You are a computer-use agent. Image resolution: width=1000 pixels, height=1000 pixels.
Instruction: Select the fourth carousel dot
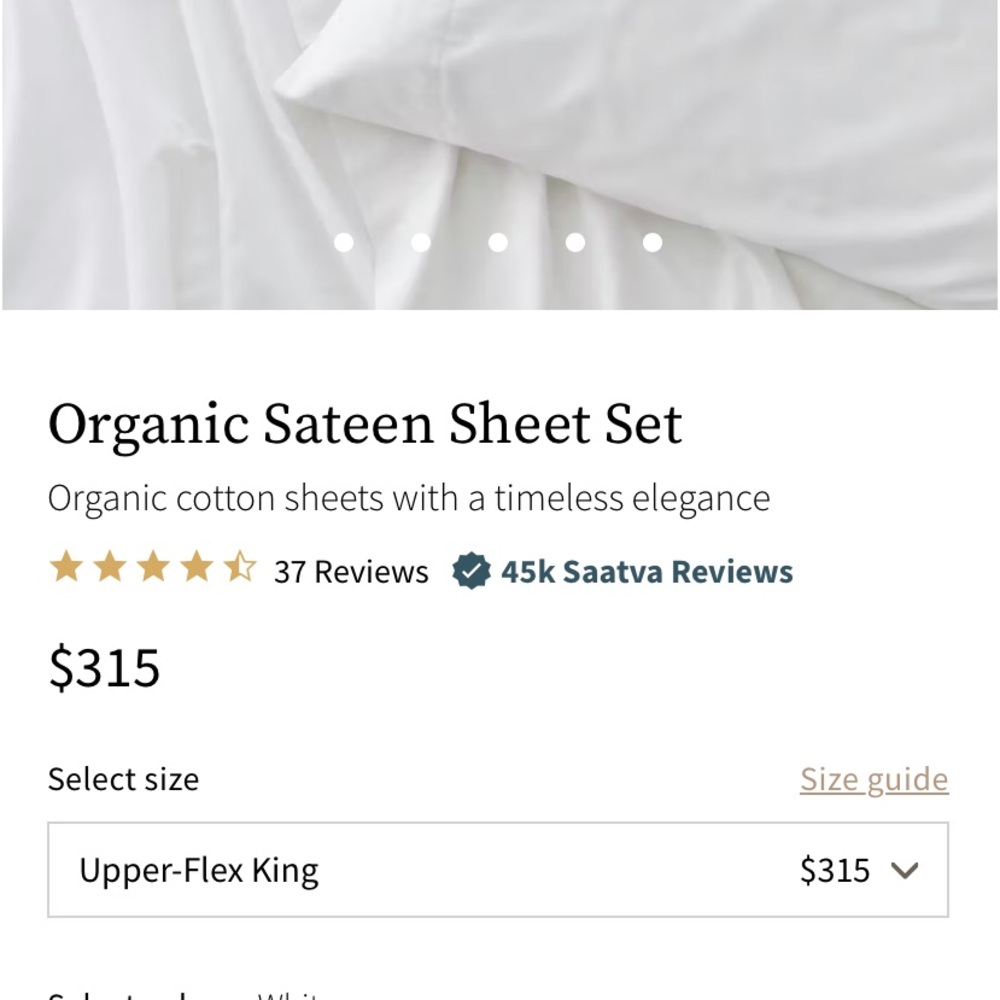click(576, 240)
